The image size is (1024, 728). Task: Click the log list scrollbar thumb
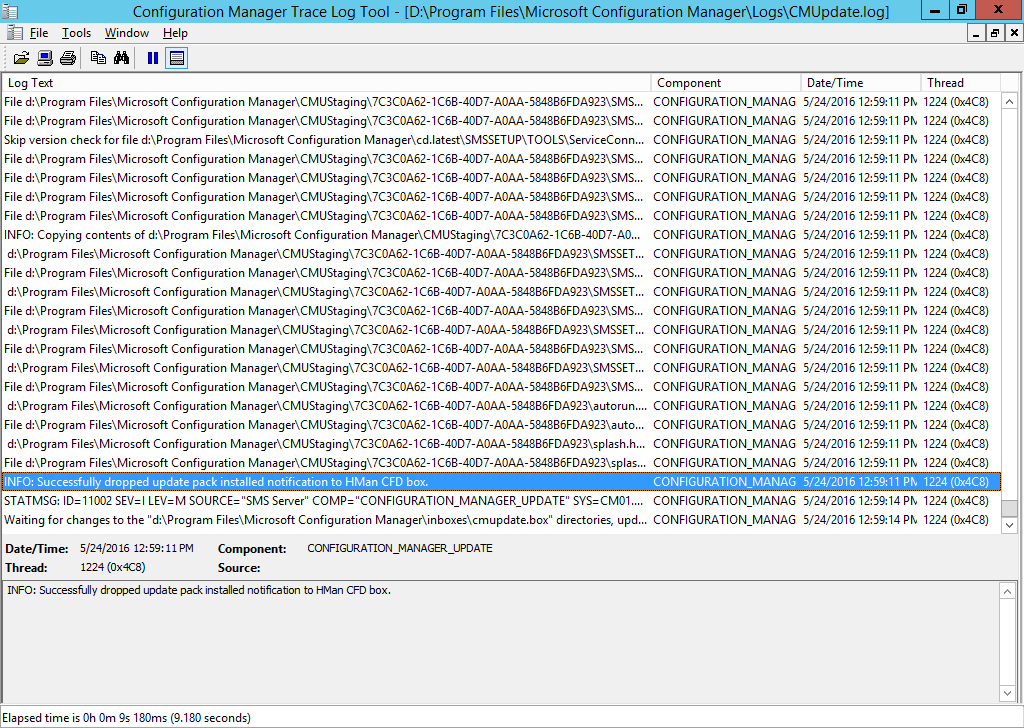pos(1009,508)
